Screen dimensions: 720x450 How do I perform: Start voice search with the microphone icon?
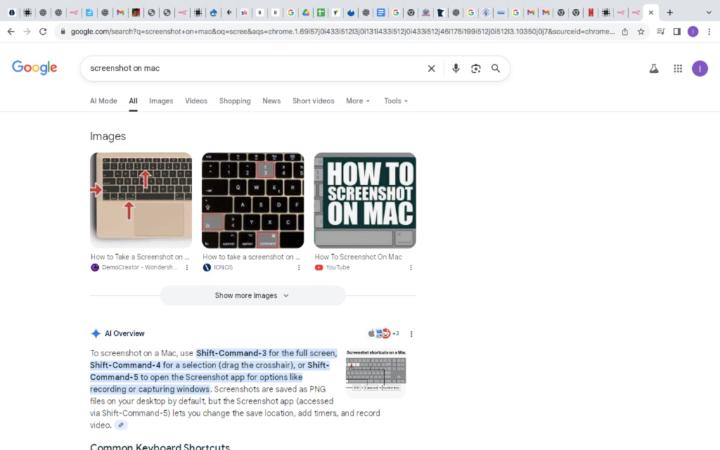456,68
